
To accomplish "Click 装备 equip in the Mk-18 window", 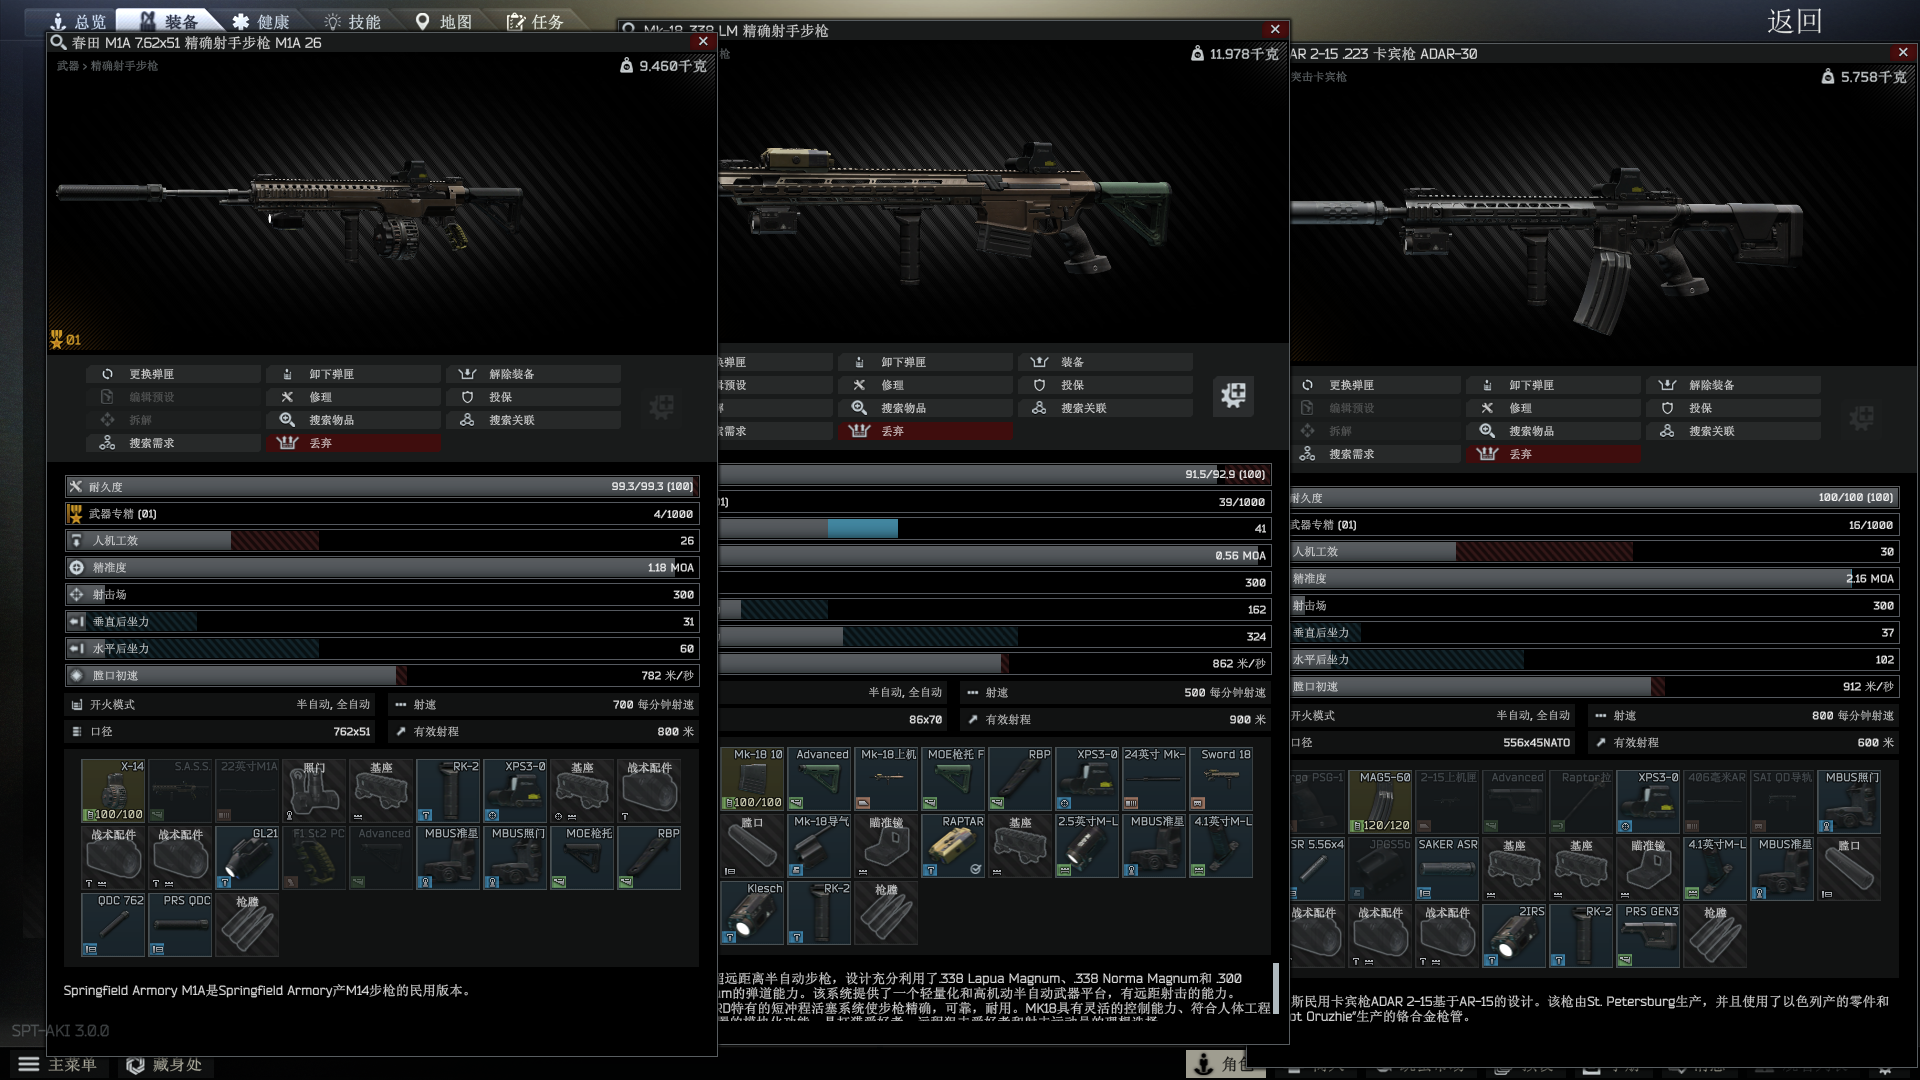I will click(x=1106, y=362).
